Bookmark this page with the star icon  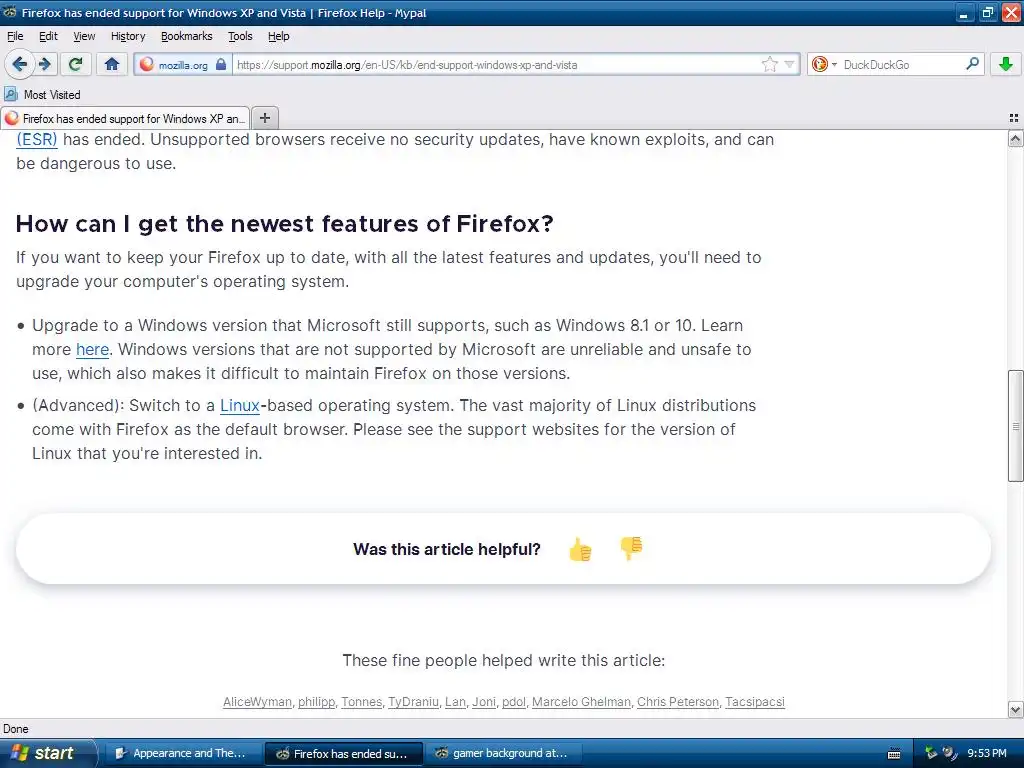(770, 64)
